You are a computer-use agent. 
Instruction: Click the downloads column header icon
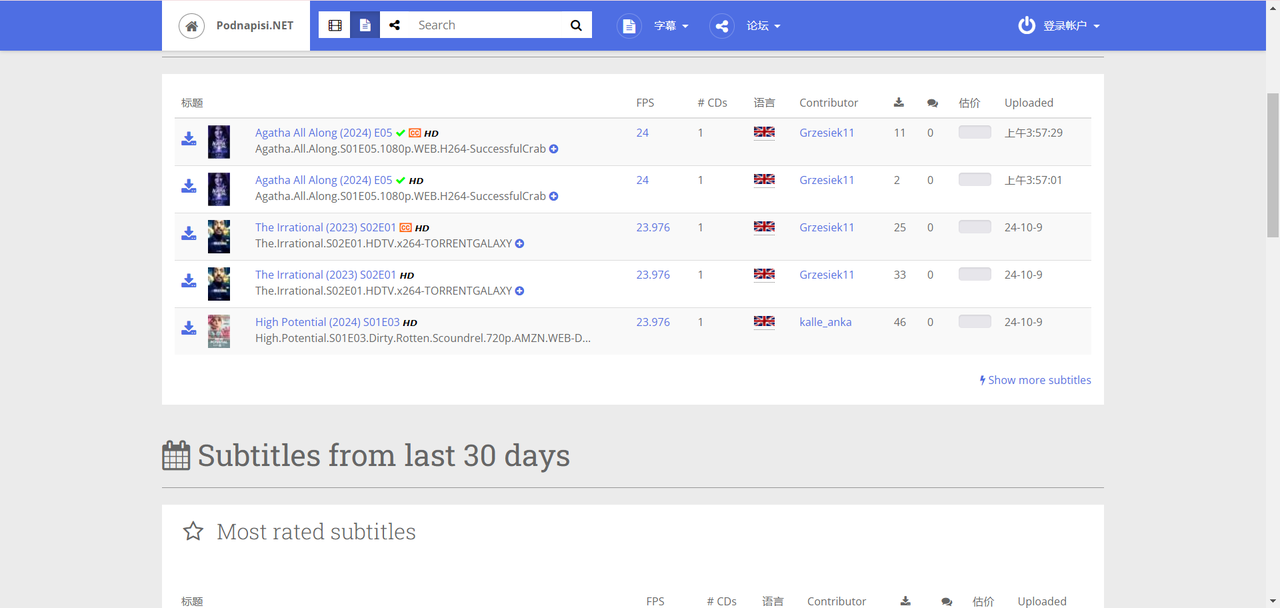point(899,102)
